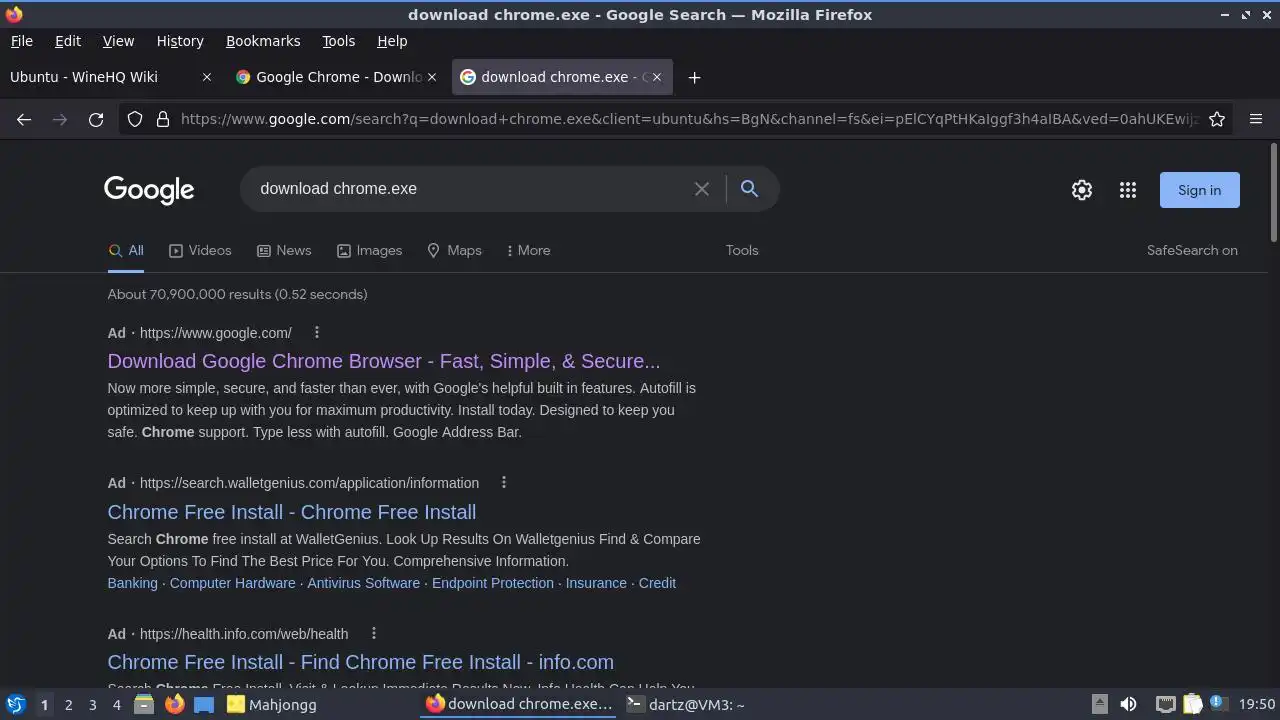Switch to the Google Chrome - Download tab

[337, 77]
